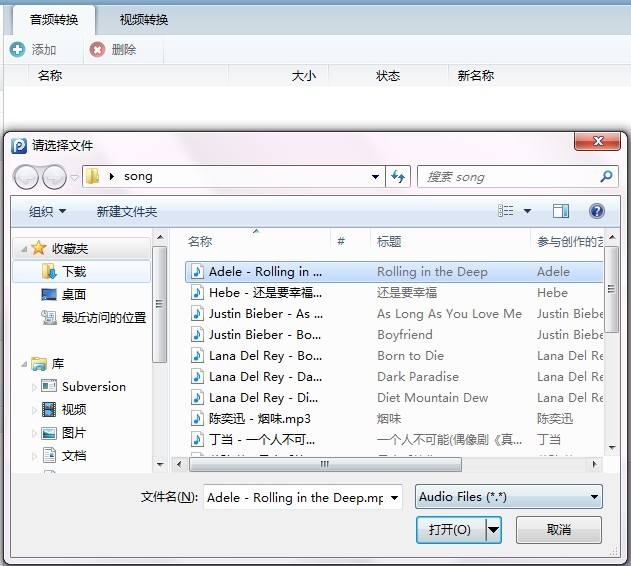Open the 组织 menu
Screen dimensions: 631x566
coord(47,211)
